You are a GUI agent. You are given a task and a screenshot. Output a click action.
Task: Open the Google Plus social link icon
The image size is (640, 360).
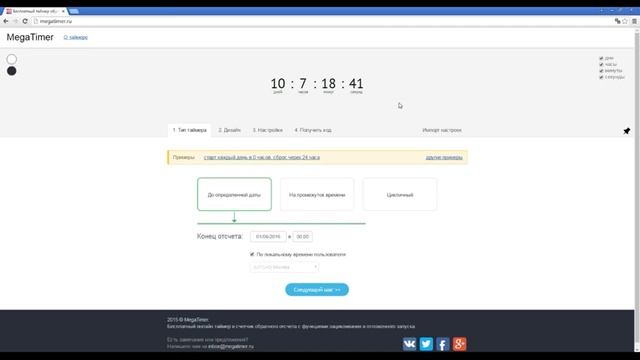(x=460, y=344)
